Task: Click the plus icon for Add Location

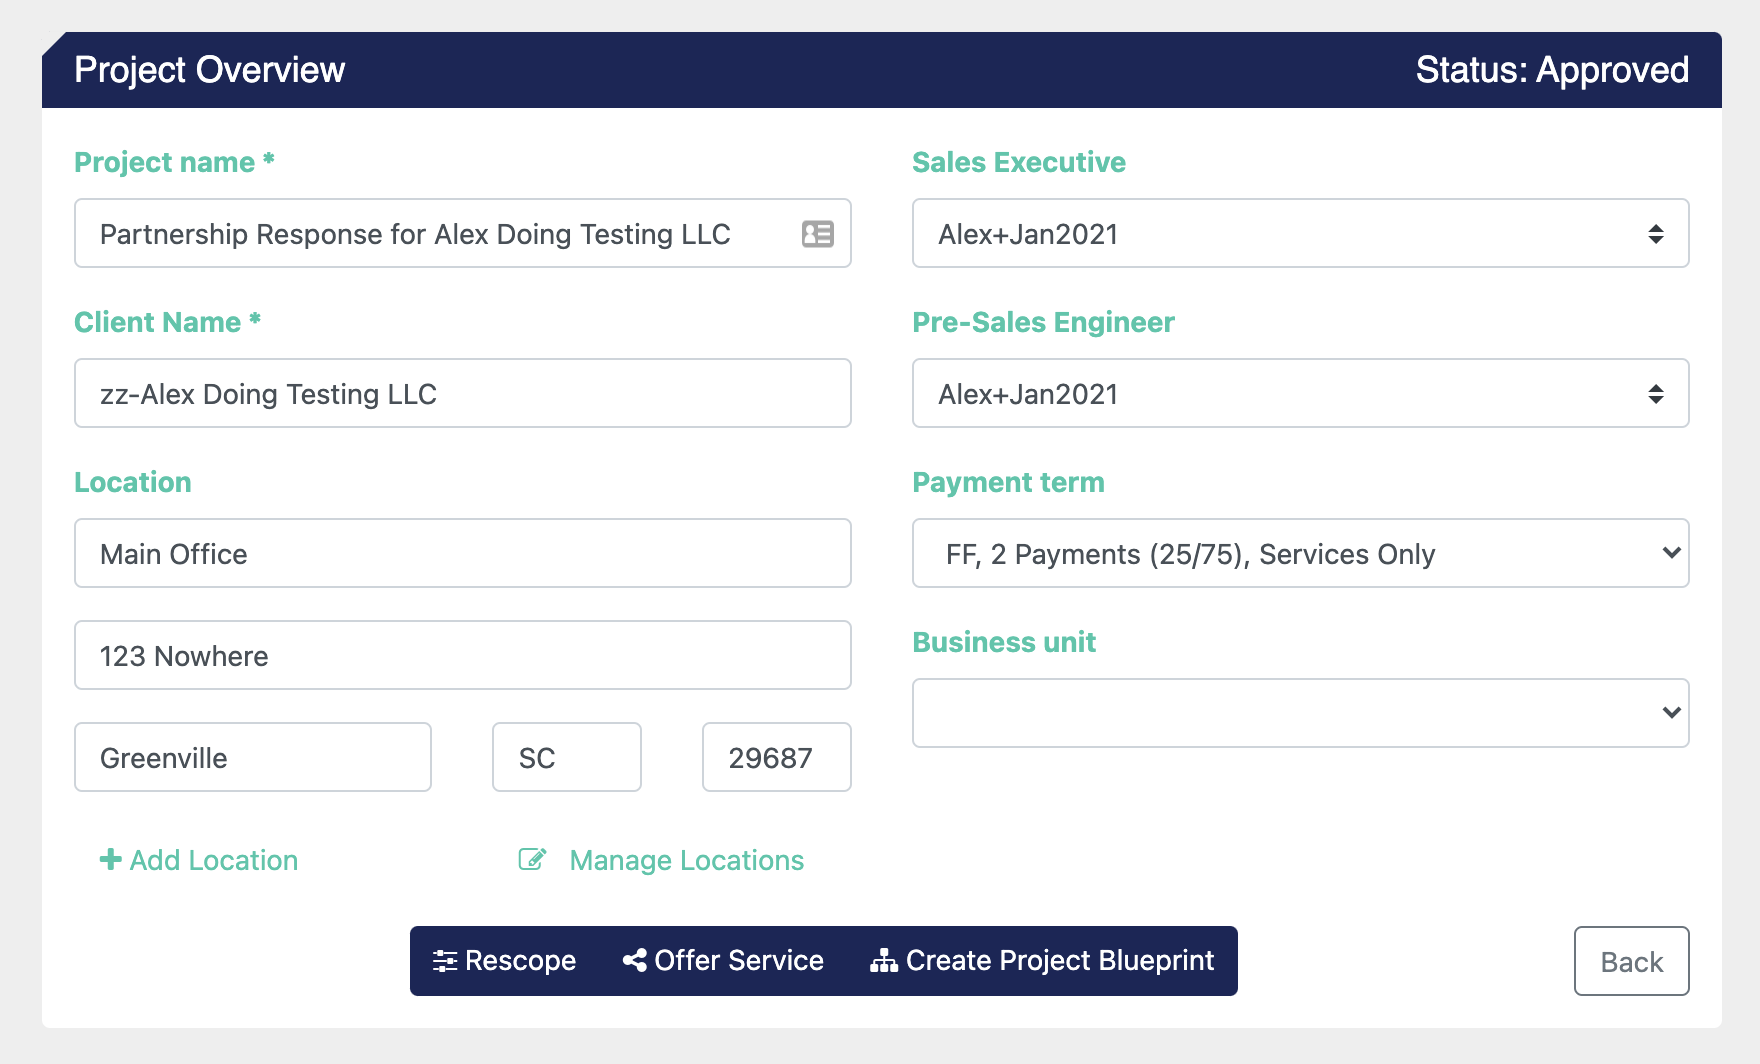Action: pos(110,859)
